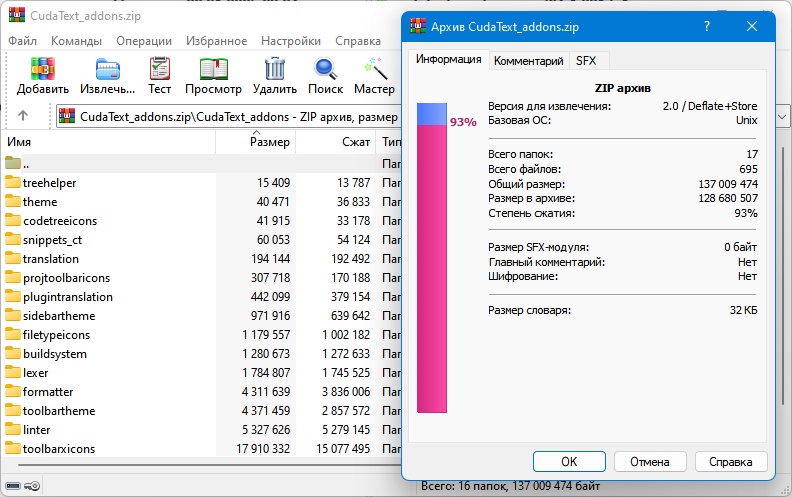Click the projtoolbaricons folder icon
Image resolution: width=792 pixels, height=497 pixels.
(x=13, y=277)
